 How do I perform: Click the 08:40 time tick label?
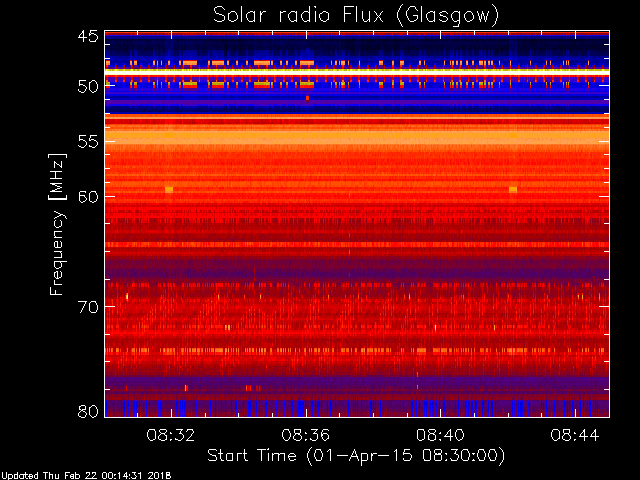pyautogui.click(x=440, y=435)
